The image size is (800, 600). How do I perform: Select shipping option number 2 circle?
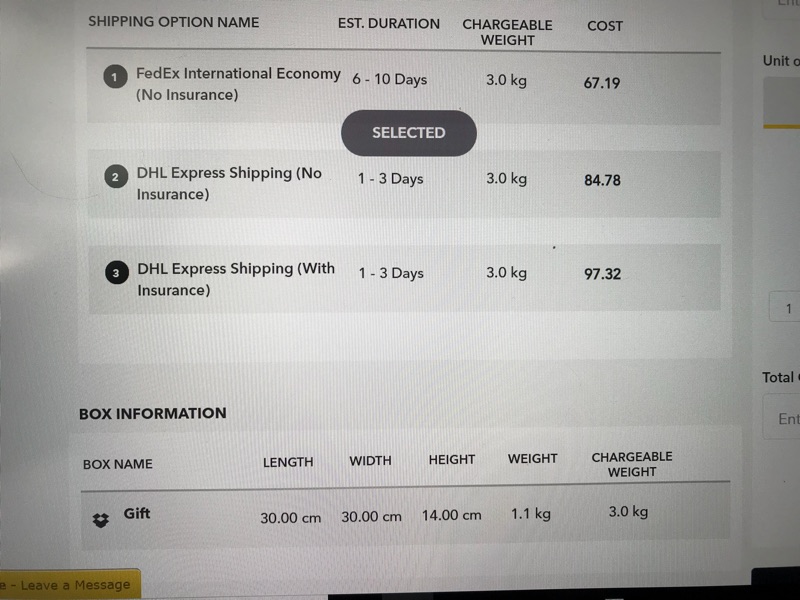point(116,177)
